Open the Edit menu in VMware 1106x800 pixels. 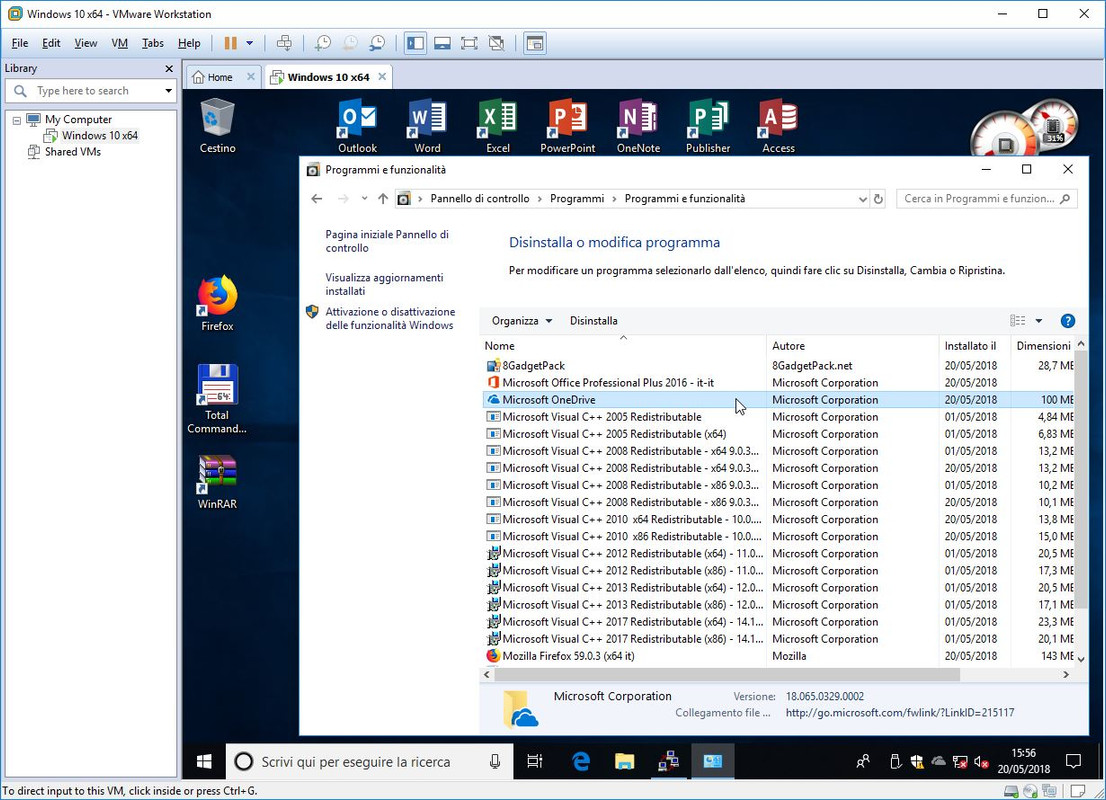point(51,43)
